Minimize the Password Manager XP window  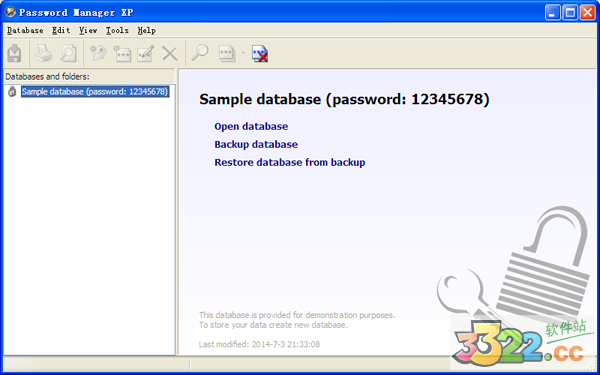coord(553,13)
